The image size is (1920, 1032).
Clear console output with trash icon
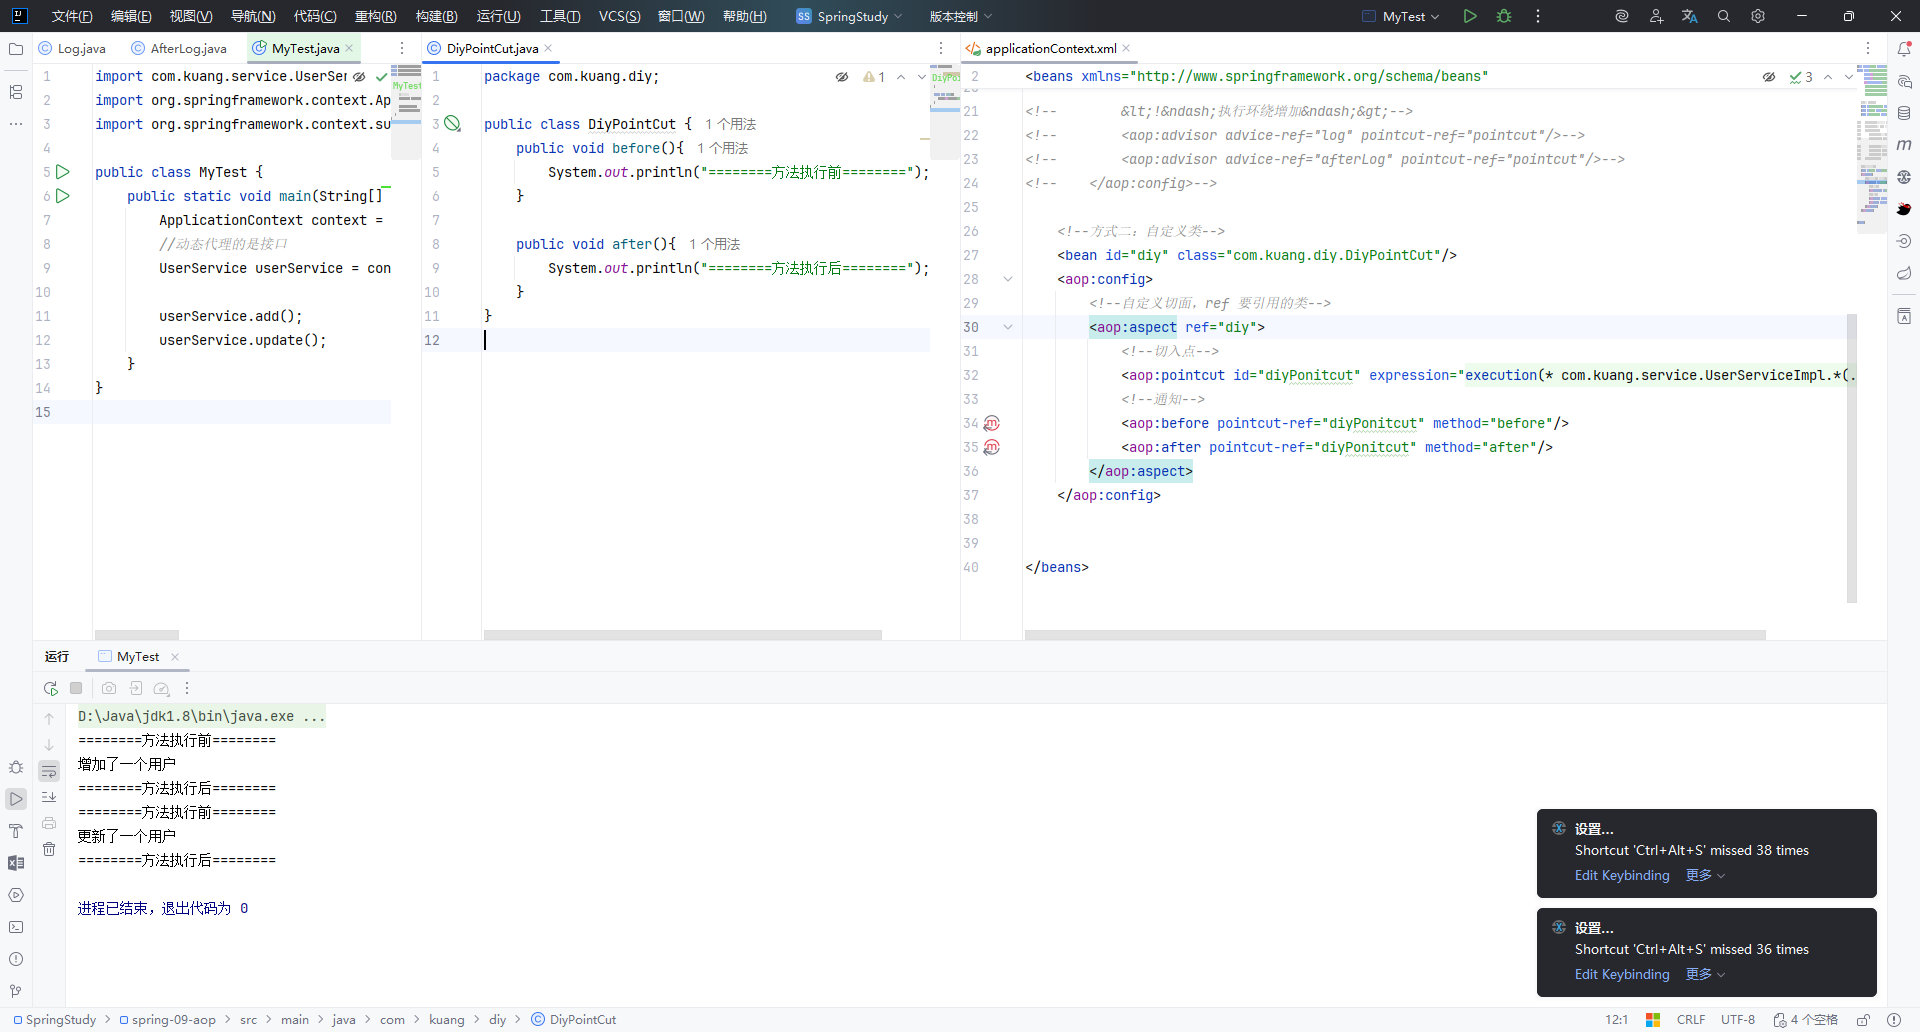[x=49, y=849]
